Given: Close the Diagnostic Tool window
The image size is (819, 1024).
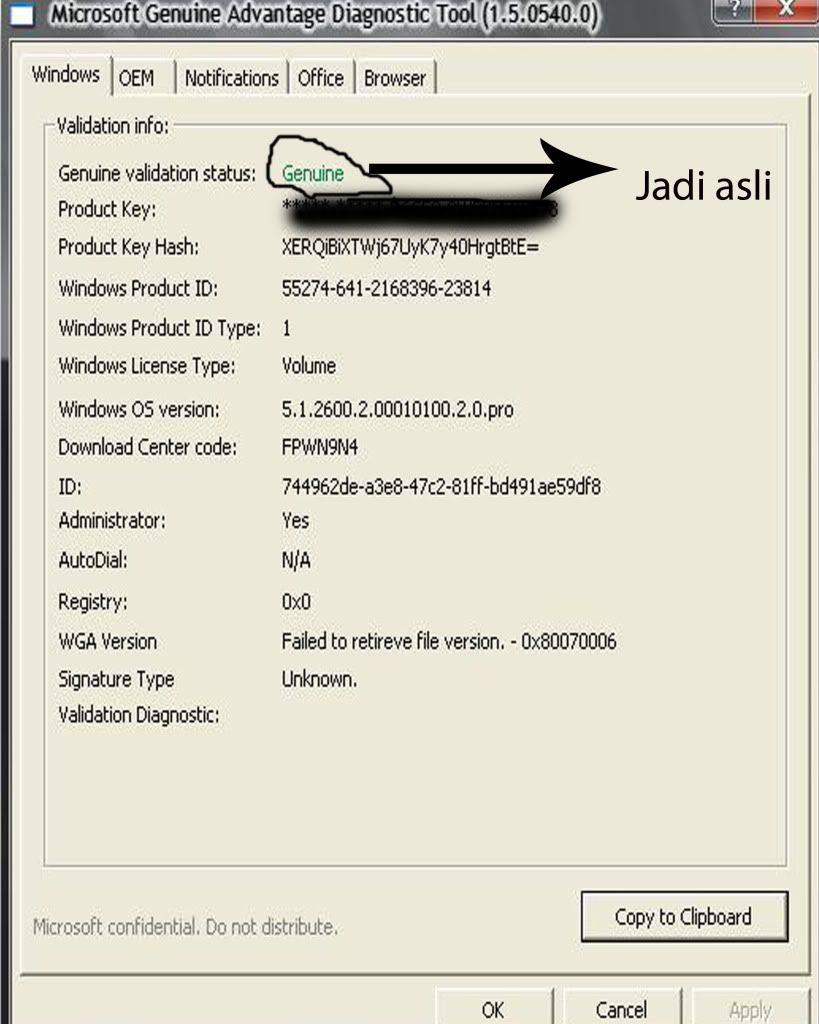Looking at the screenshot, I should pos(786,9).
